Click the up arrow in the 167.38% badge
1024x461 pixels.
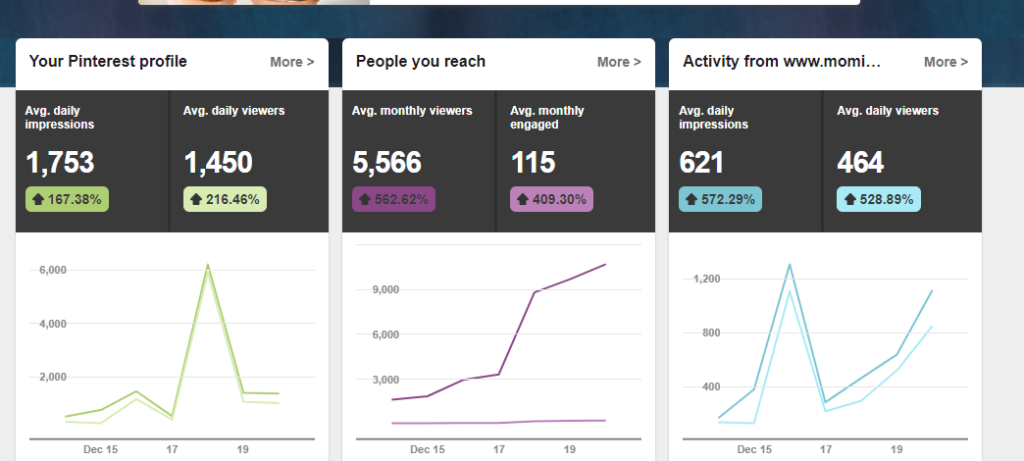click(38, 199)
